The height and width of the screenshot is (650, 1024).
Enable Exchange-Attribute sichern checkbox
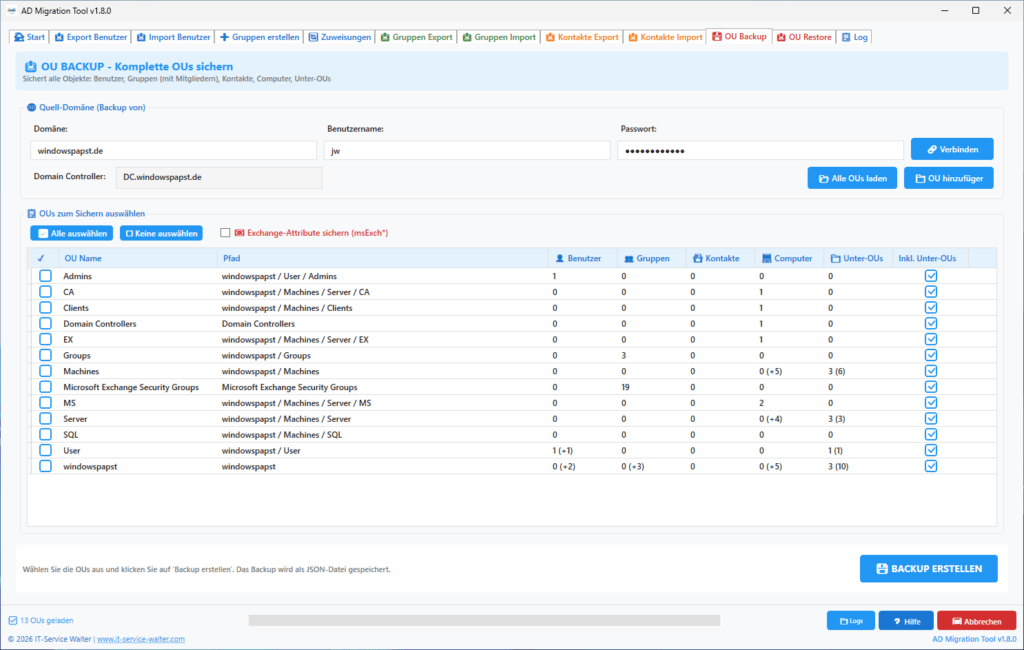[225, 233]
